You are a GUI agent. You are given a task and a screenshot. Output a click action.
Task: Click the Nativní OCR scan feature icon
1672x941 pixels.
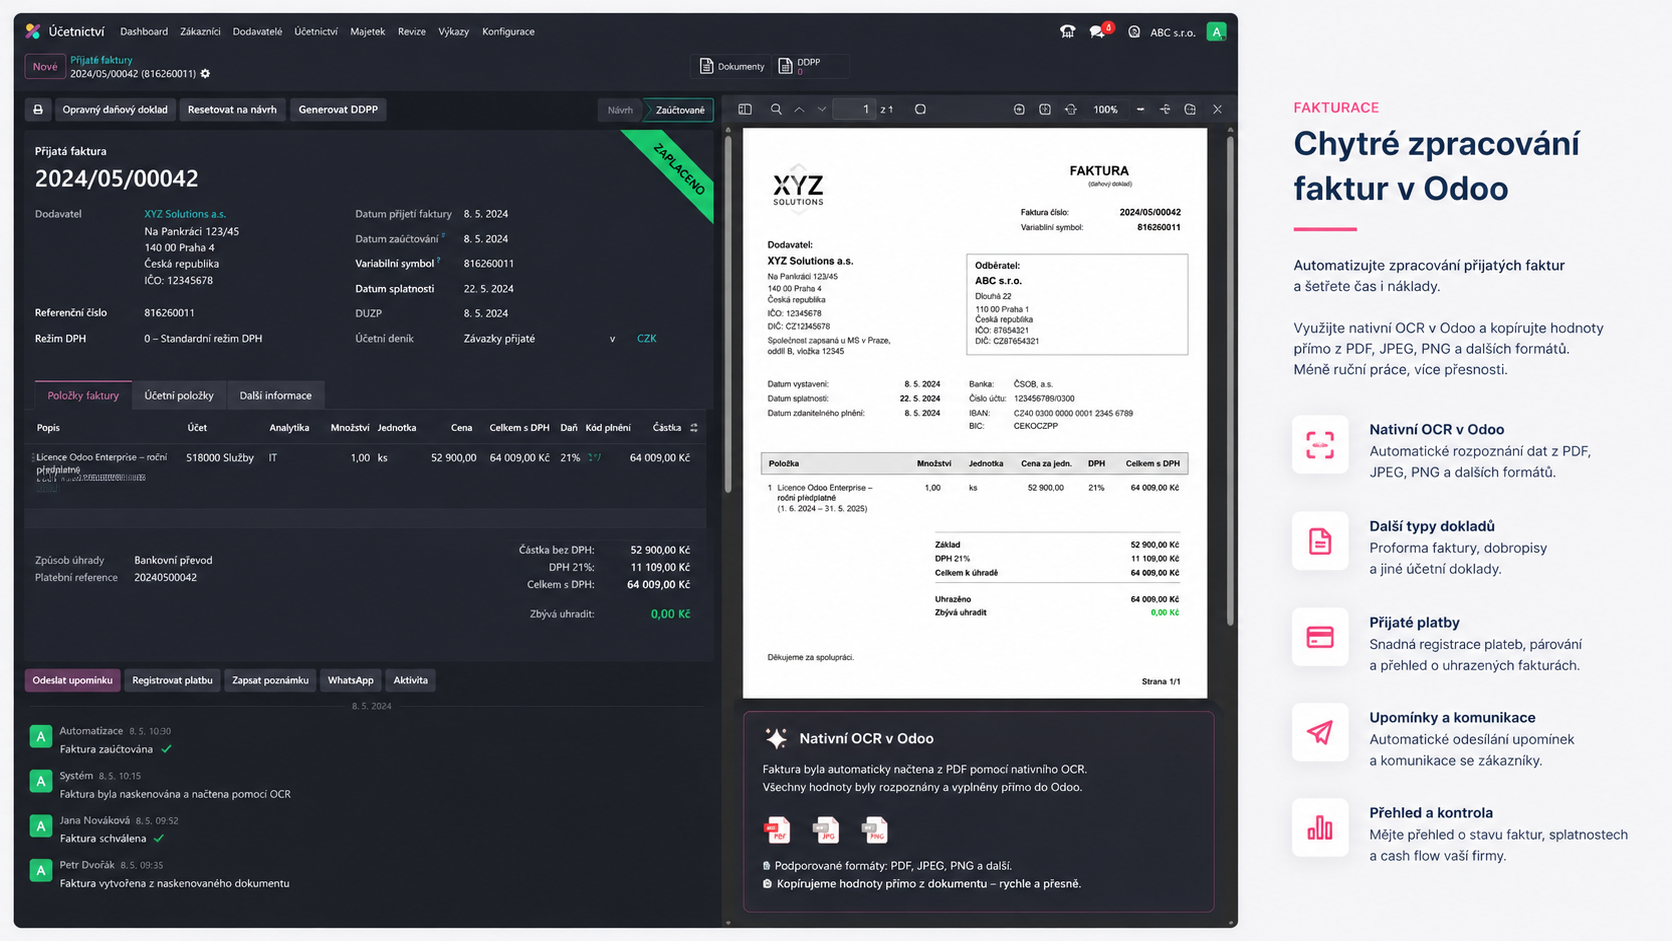click(x=1320, y=445)
